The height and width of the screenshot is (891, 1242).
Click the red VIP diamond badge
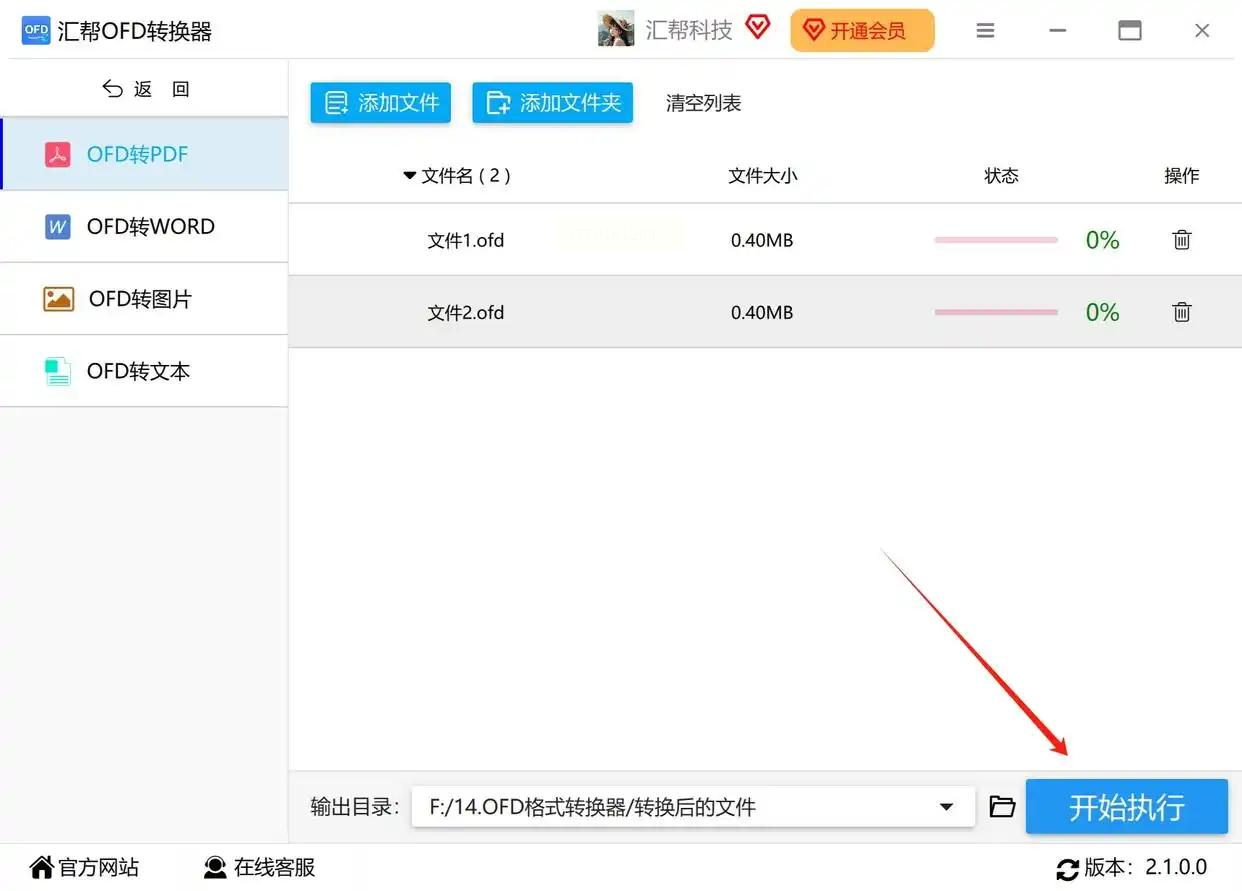coord(758,28)
